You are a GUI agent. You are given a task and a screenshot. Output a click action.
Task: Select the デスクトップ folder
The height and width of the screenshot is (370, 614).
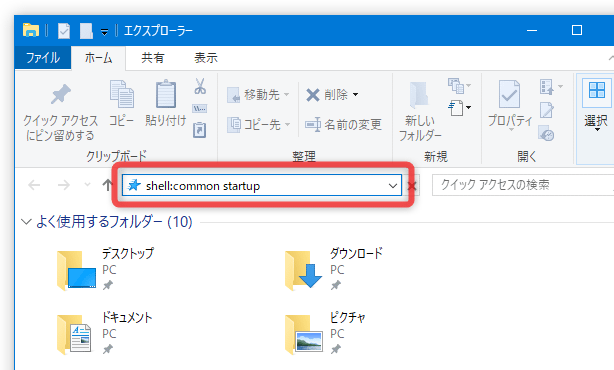[x=106, y=269]
